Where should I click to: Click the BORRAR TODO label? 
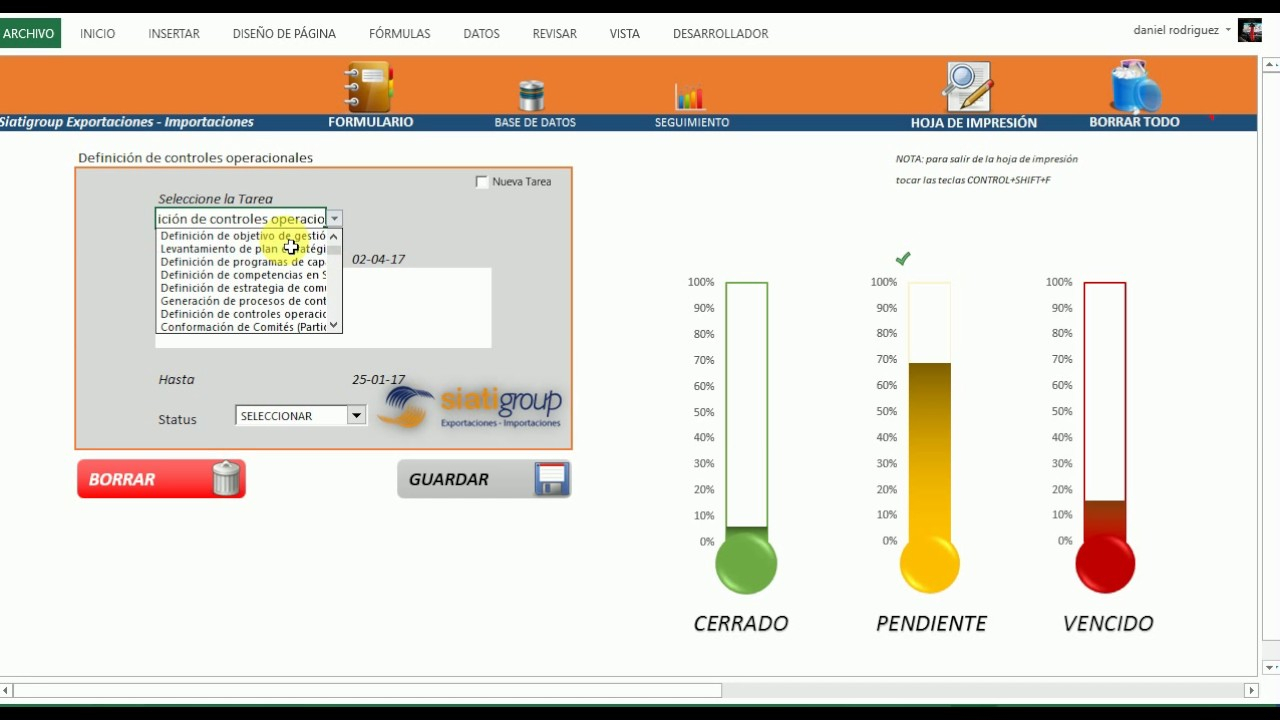1134,122
